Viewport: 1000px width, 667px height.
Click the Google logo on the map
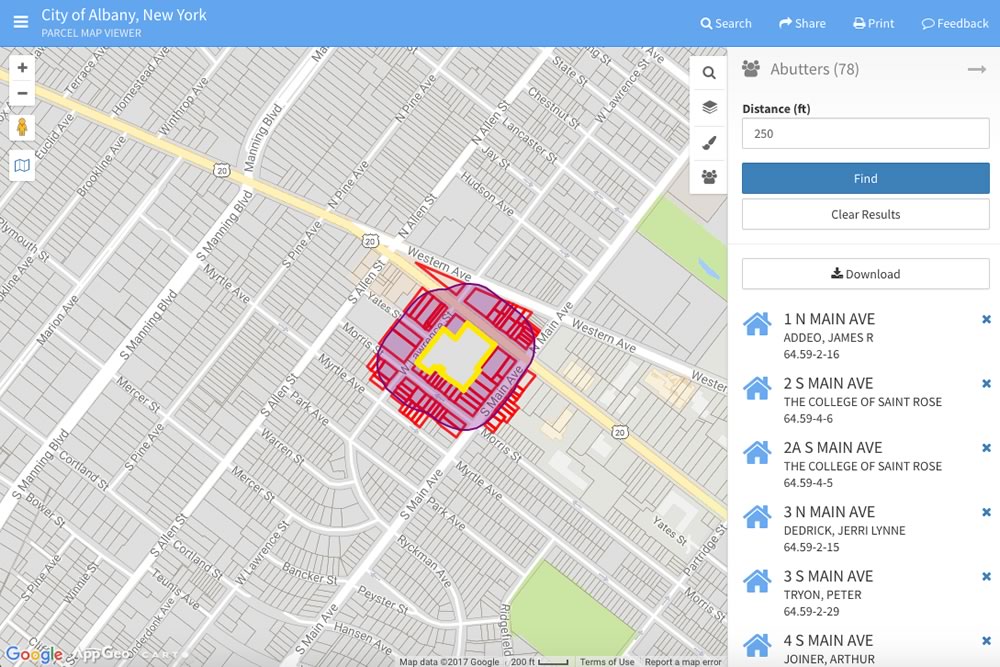[34, 654]
